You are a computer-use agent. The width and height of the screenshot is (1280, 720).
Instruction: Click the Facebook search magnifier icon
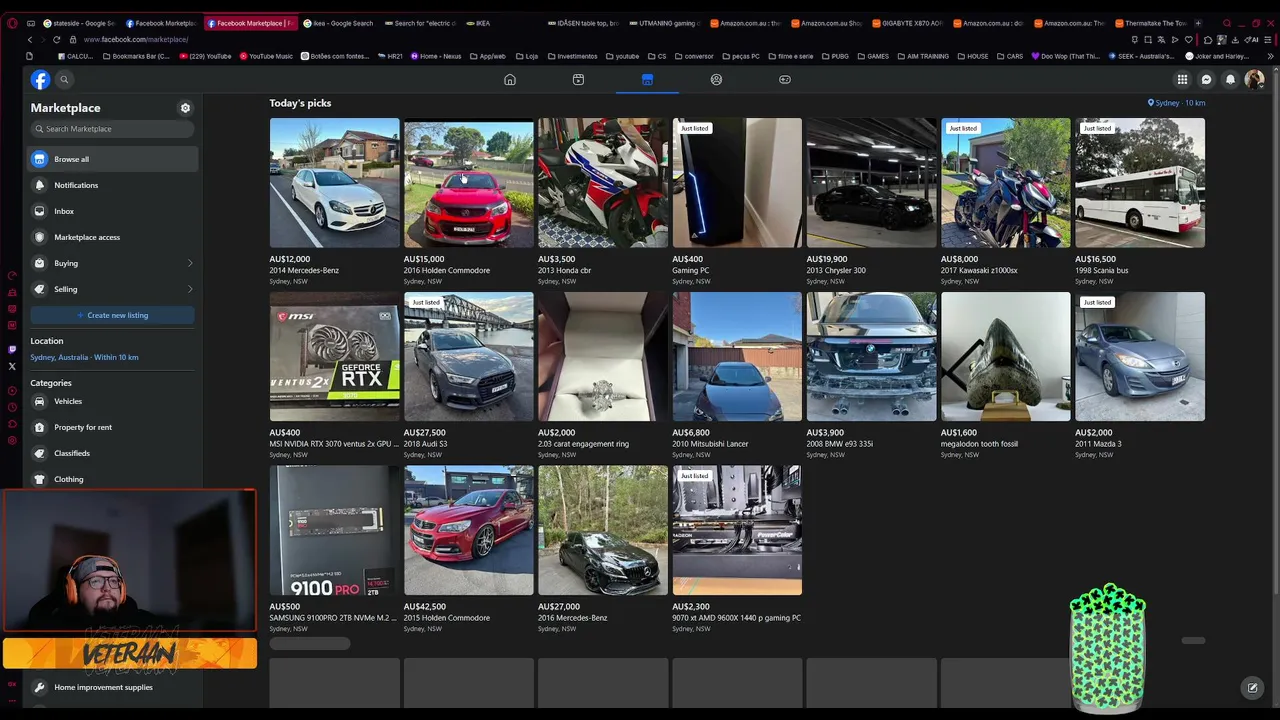tap(64, 80)
